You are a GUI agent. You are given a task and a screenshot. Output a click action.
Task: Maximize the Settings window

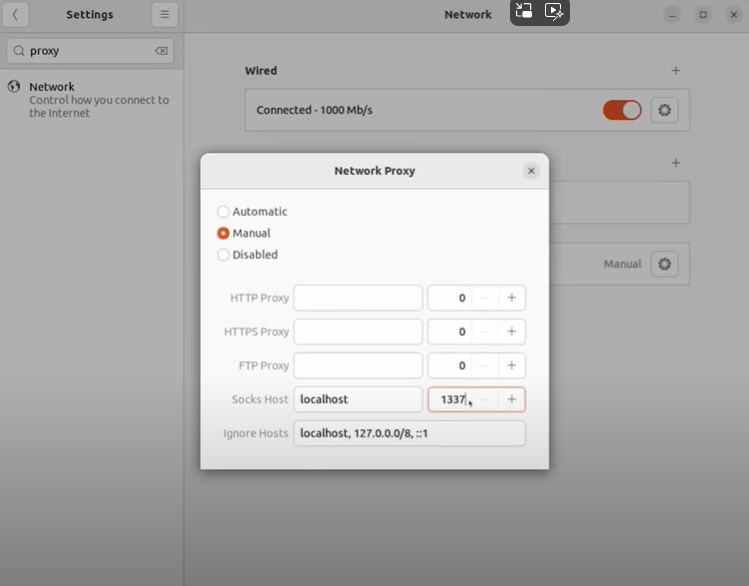[x=703, y=15]
